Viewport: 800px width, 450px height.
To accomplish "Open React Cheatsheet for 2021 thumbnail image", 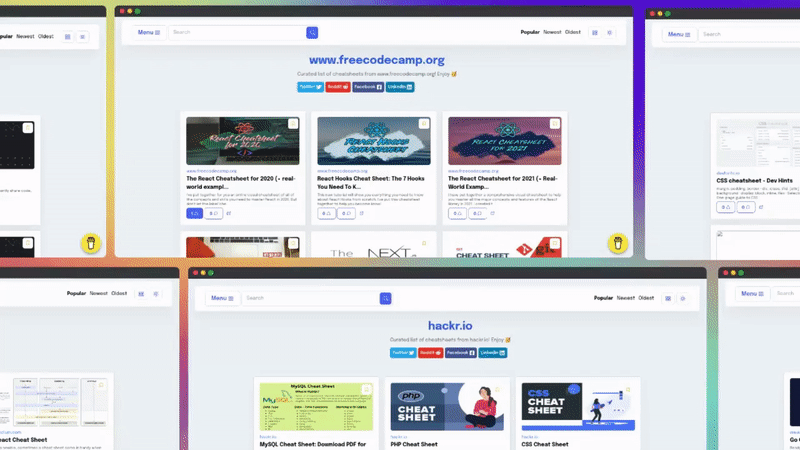I will pos(505,141).
